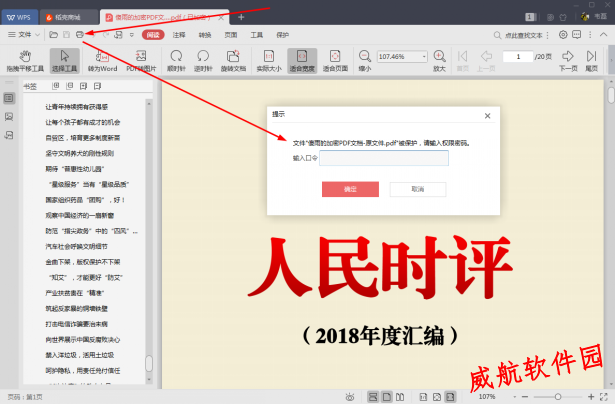615x404 pixels.
Task: Collapse the ribbon with the up chevron
Action: tap(603, 35)
